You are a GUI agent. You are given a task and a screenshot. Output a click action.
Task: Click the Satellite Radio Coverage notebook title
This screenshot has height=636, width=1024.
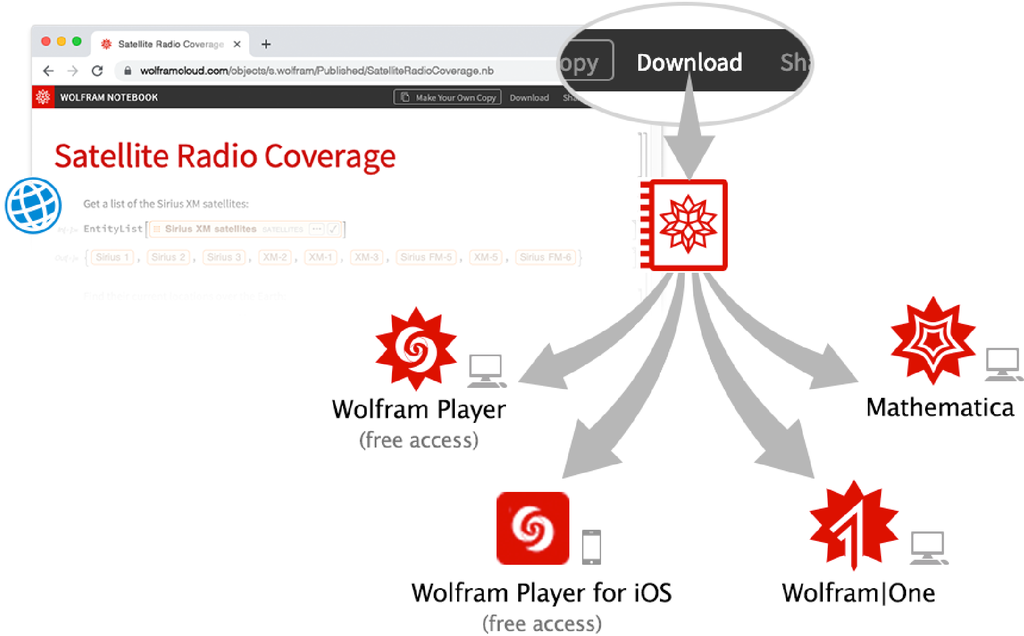[225, 156]
